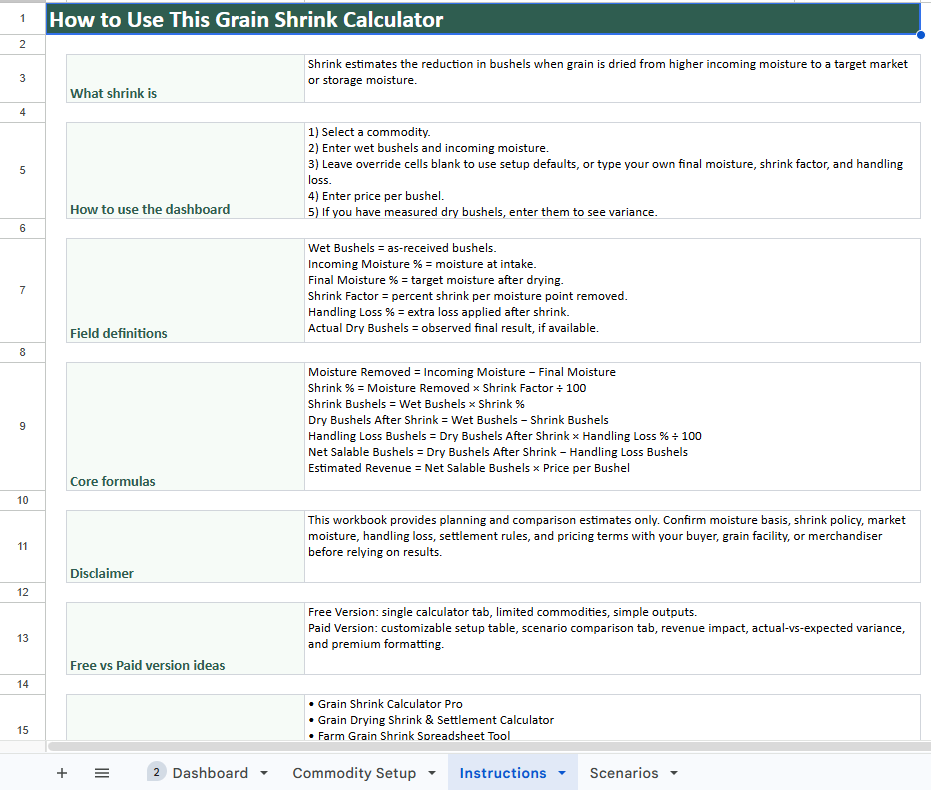Open the Dashboard tab dropdown menu
Viewport: 931px width, 790px height.
pyautogui.click(x=262, y=772)
